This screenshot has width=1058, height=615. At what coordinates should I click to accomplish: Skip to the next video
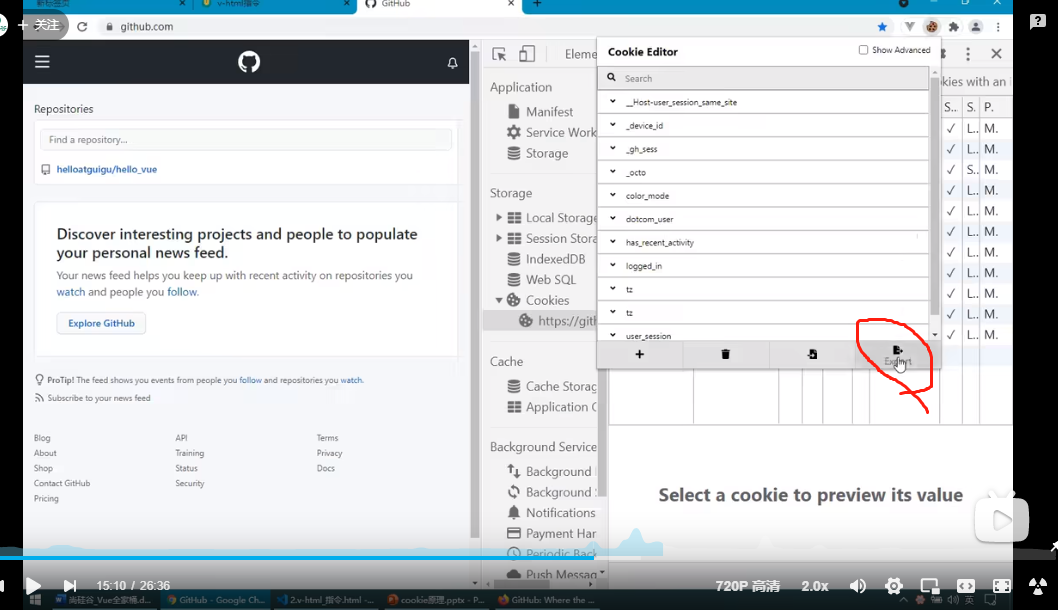click(69, 585)
